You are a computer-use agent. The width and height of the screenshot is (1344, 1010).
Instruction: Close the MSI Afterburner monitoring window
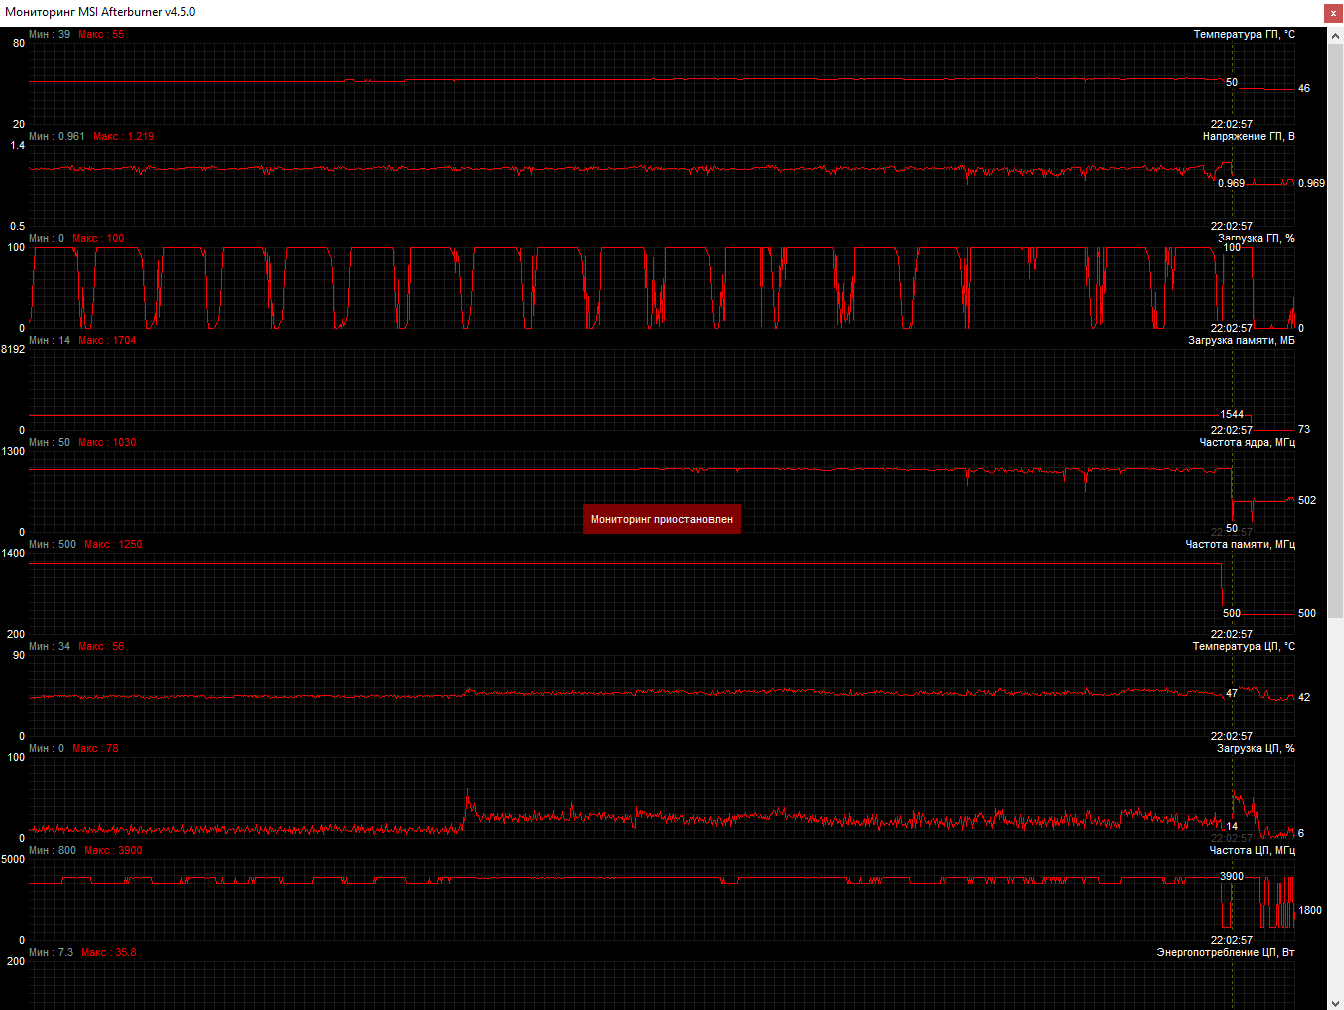point(1333,12)
